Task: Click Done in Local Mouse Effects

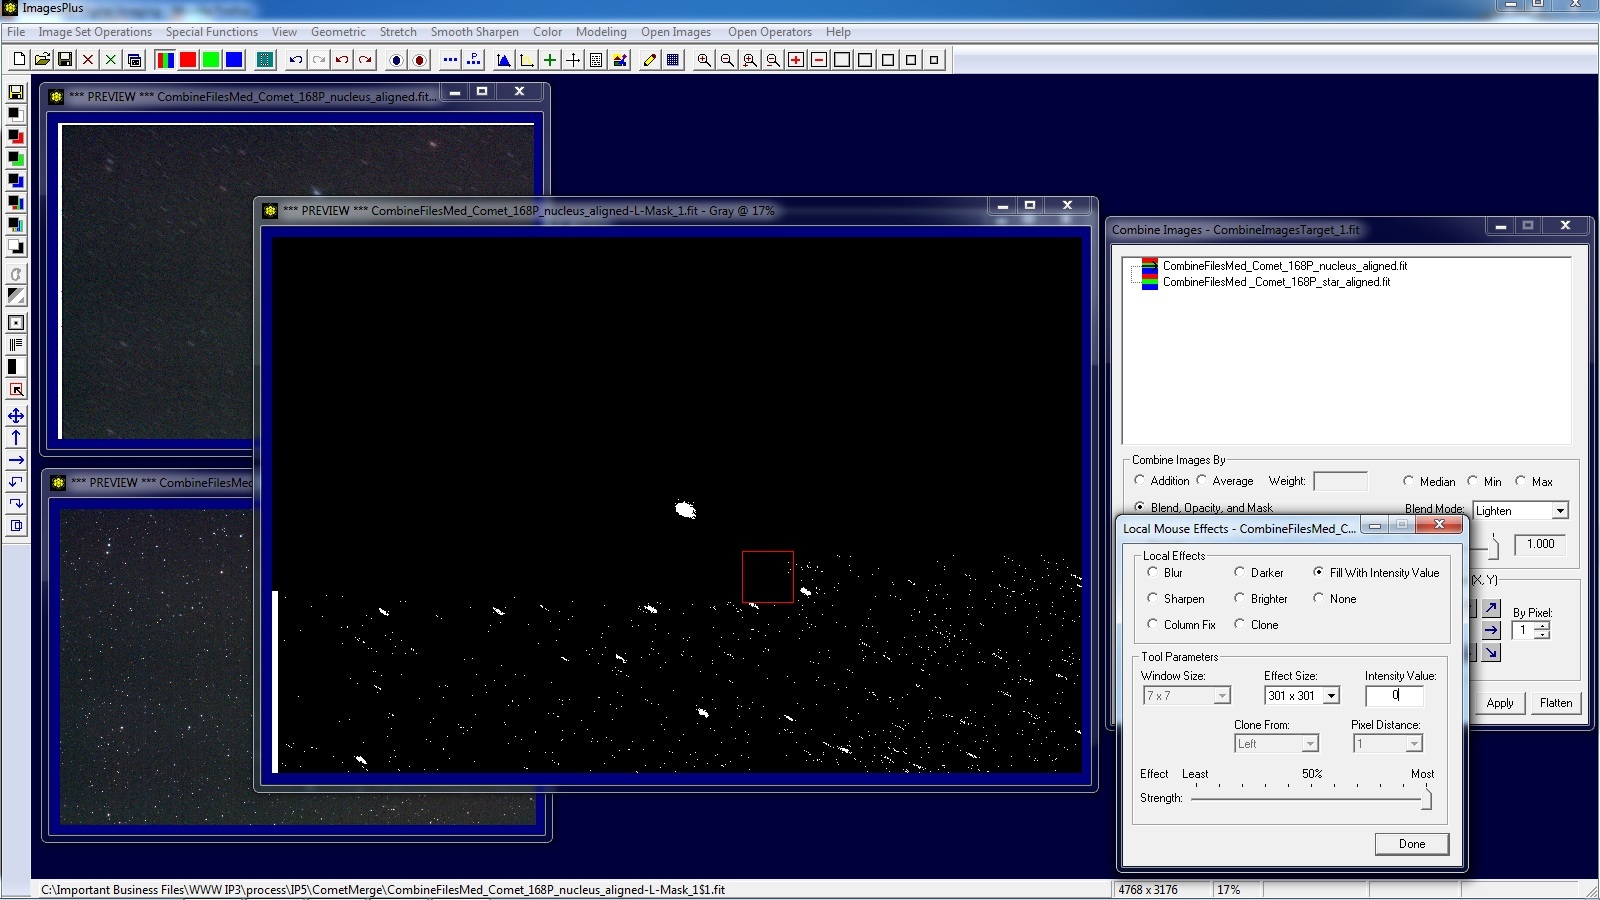Action: tap(1412, 844)
